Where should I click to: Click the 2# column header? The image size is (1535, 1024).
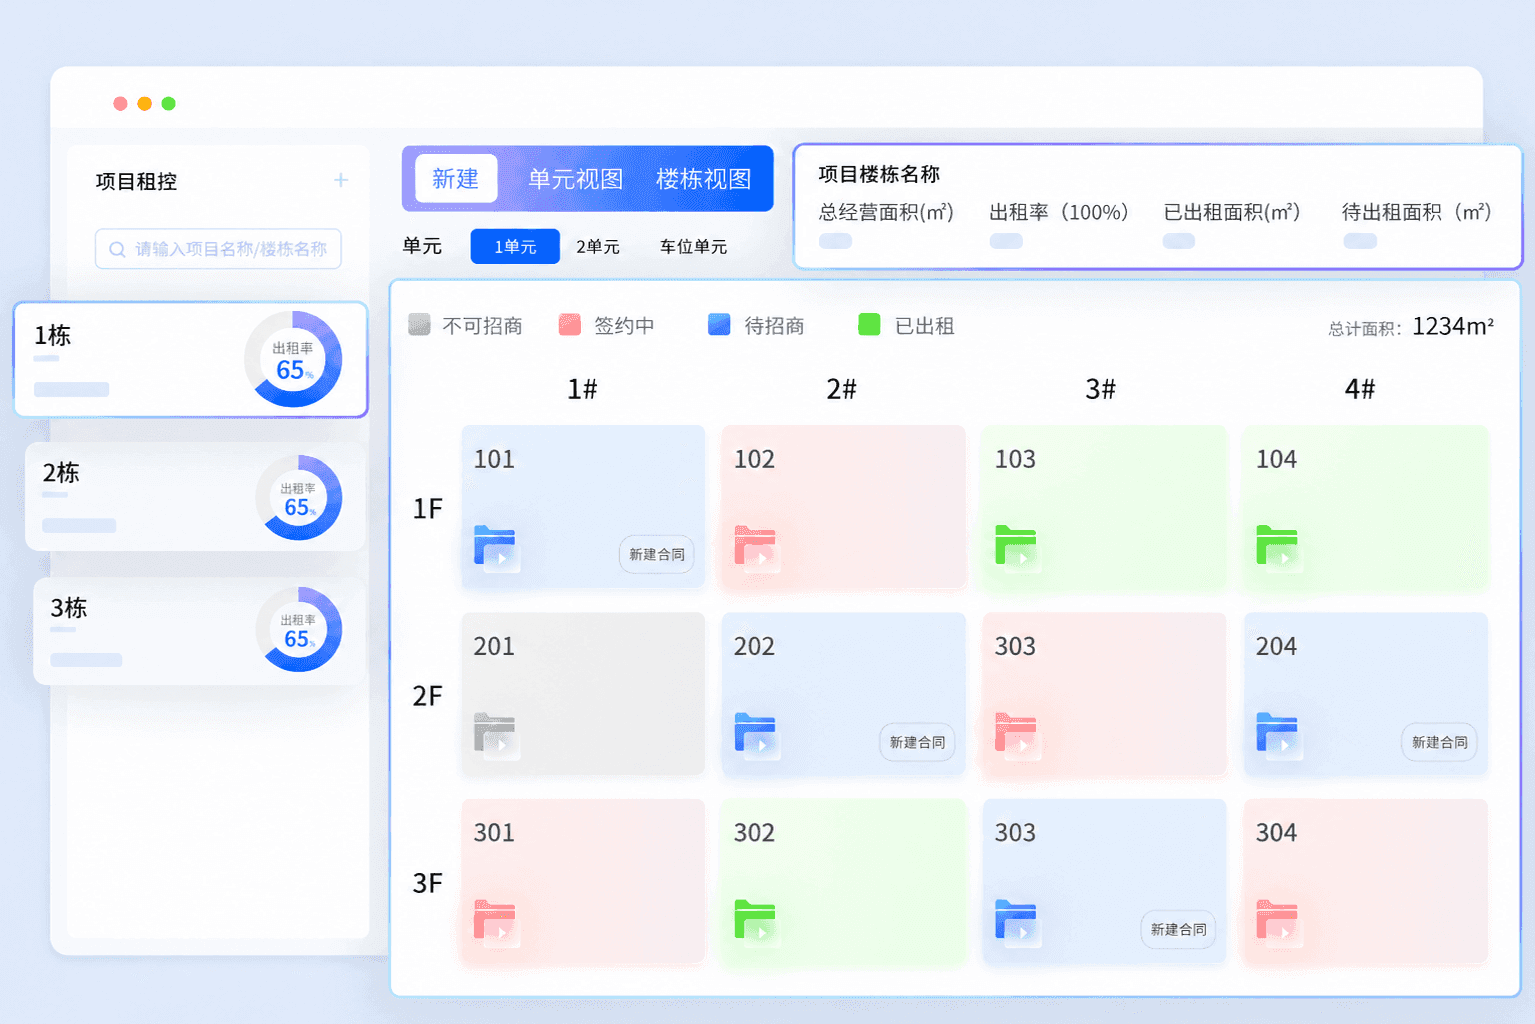click(841, 389)
